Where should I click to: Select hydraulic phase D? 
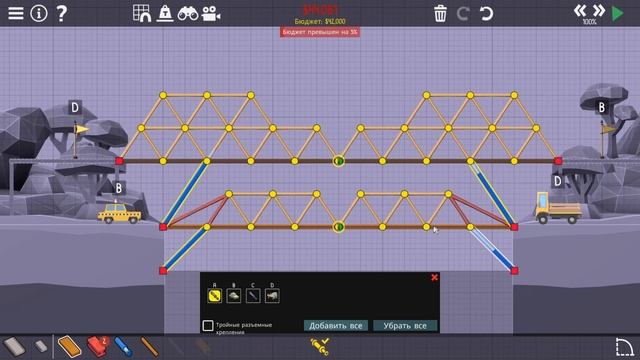click(272, 296)
